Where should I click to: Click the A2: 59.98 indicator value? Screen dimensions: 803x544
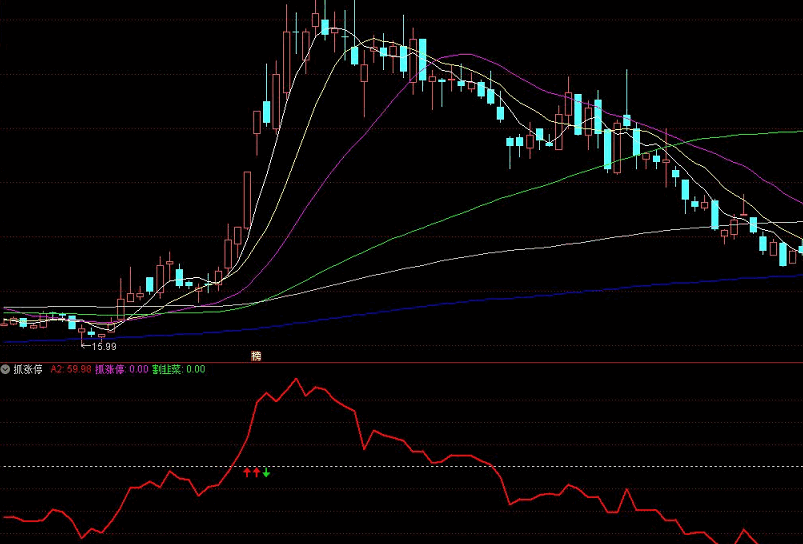coord(71,369)
